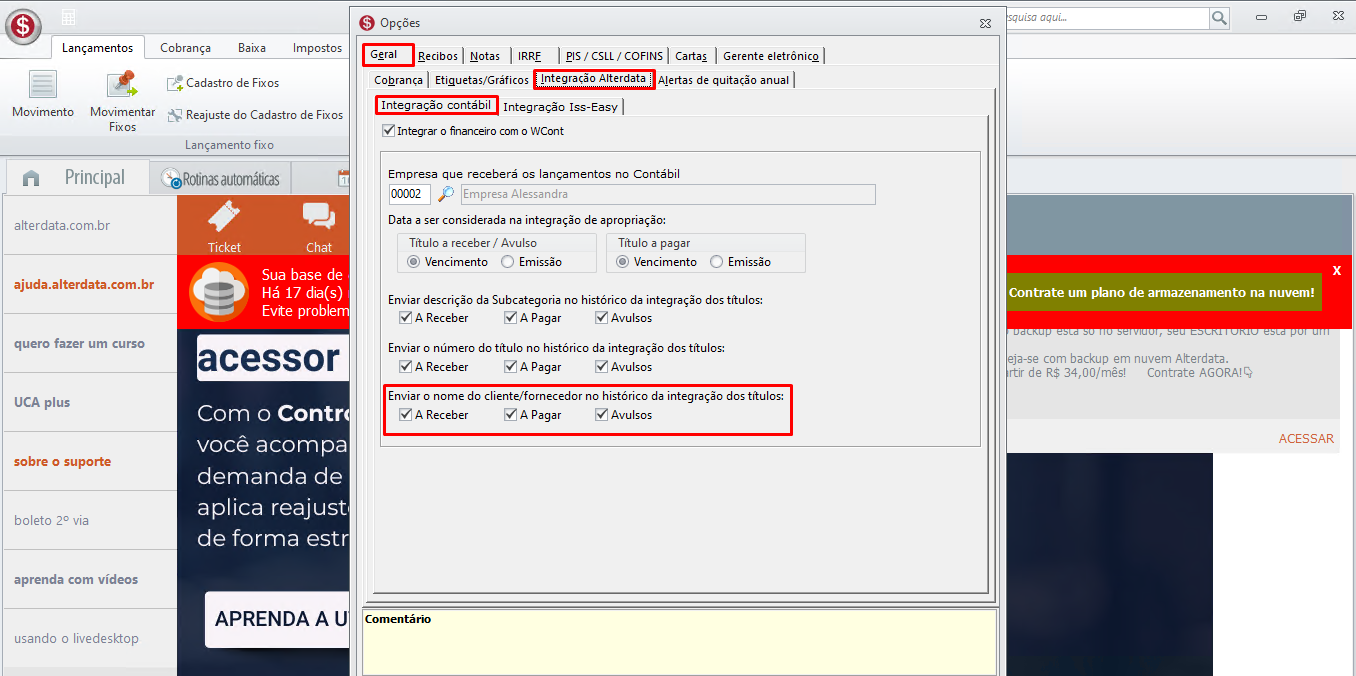Open the Movimento ribbon button

(x=43, y=94)
